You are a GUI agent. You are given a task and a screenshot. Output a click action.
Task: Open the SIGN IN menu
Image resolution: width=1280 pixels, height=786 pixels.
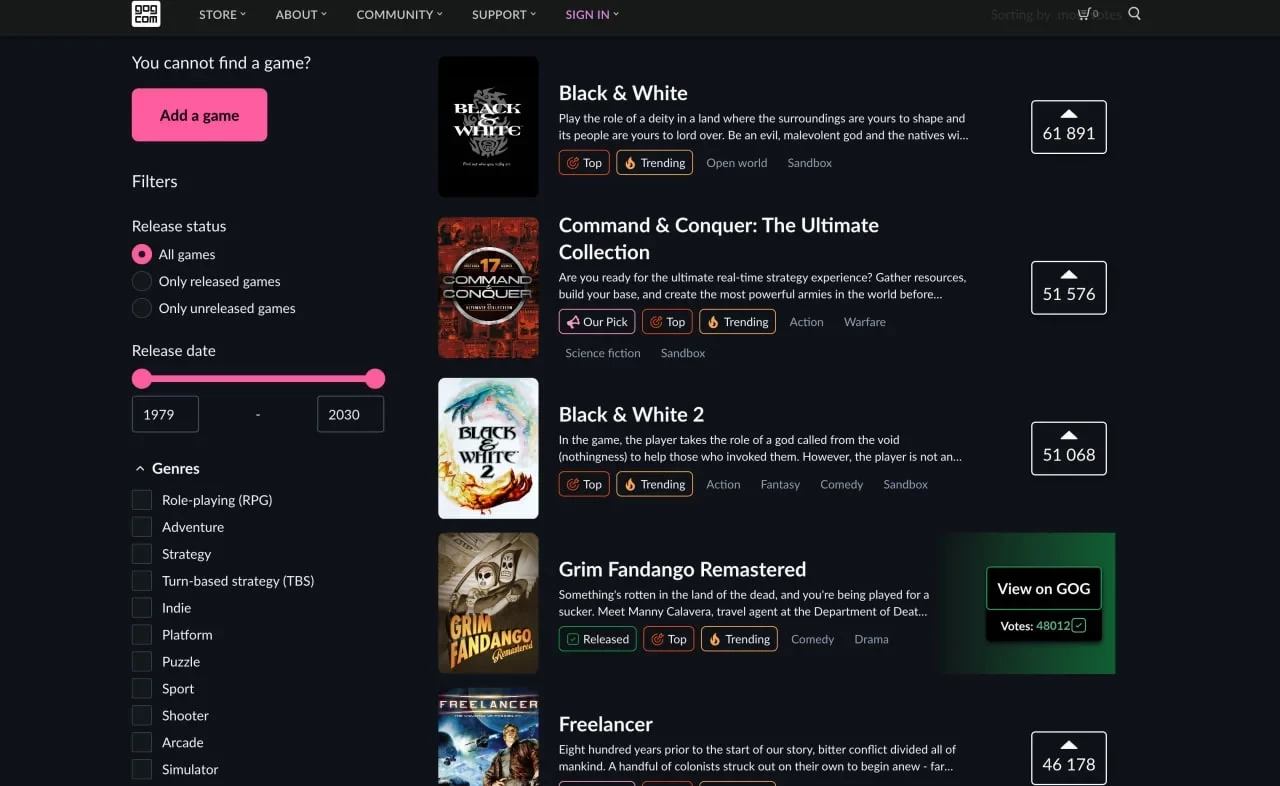[x=591, y=14]
